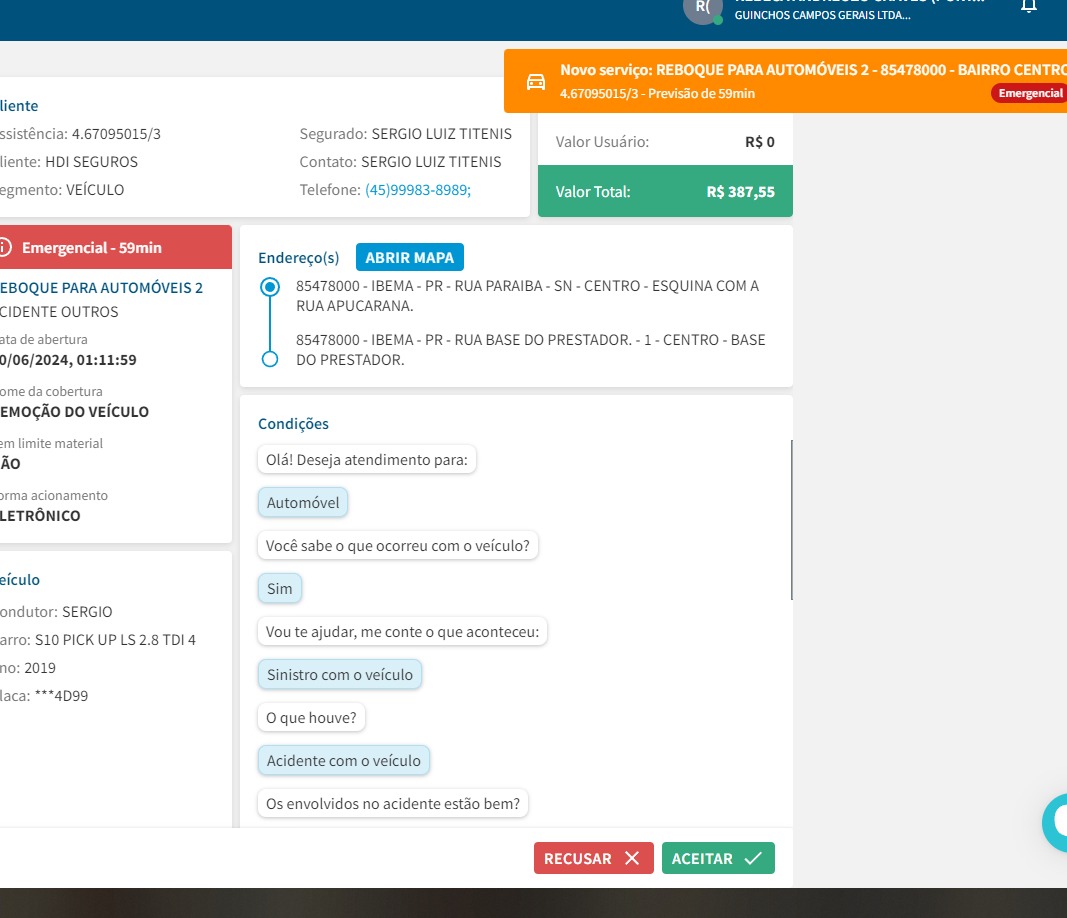Click Segurado SERGIO LUIZ TITENIS
Viewport: 1067px width, 918px height.
406,134
